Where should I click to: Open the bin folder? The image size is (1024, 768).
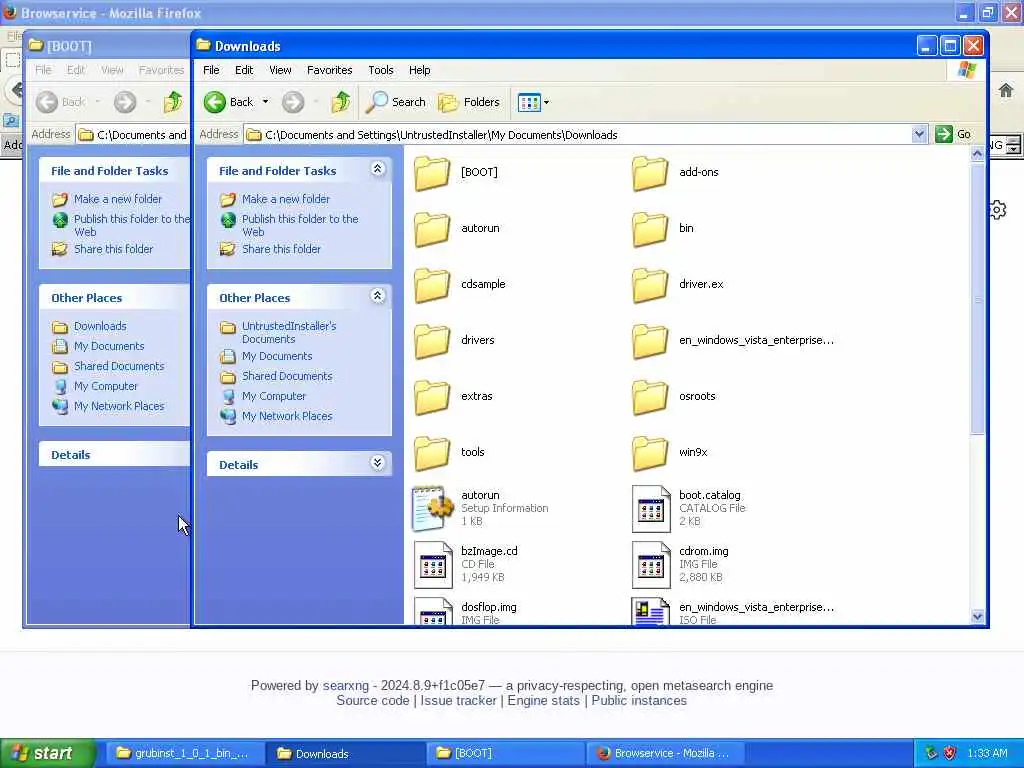coord(663,229)
